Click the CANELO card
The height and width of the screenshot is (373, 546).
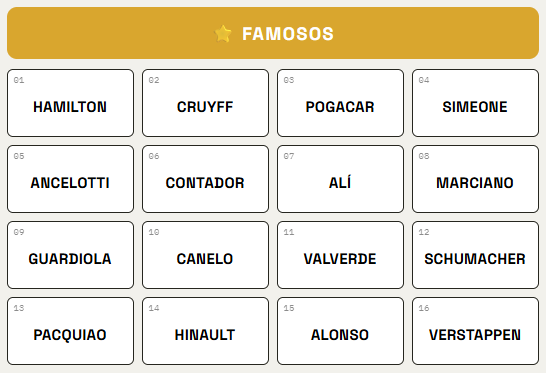(x=205, y=255)
